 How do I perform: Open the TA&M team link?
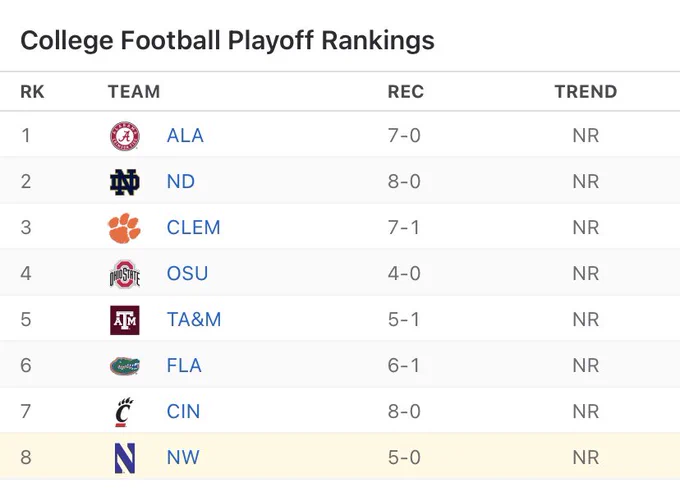[x=194, y=320]
